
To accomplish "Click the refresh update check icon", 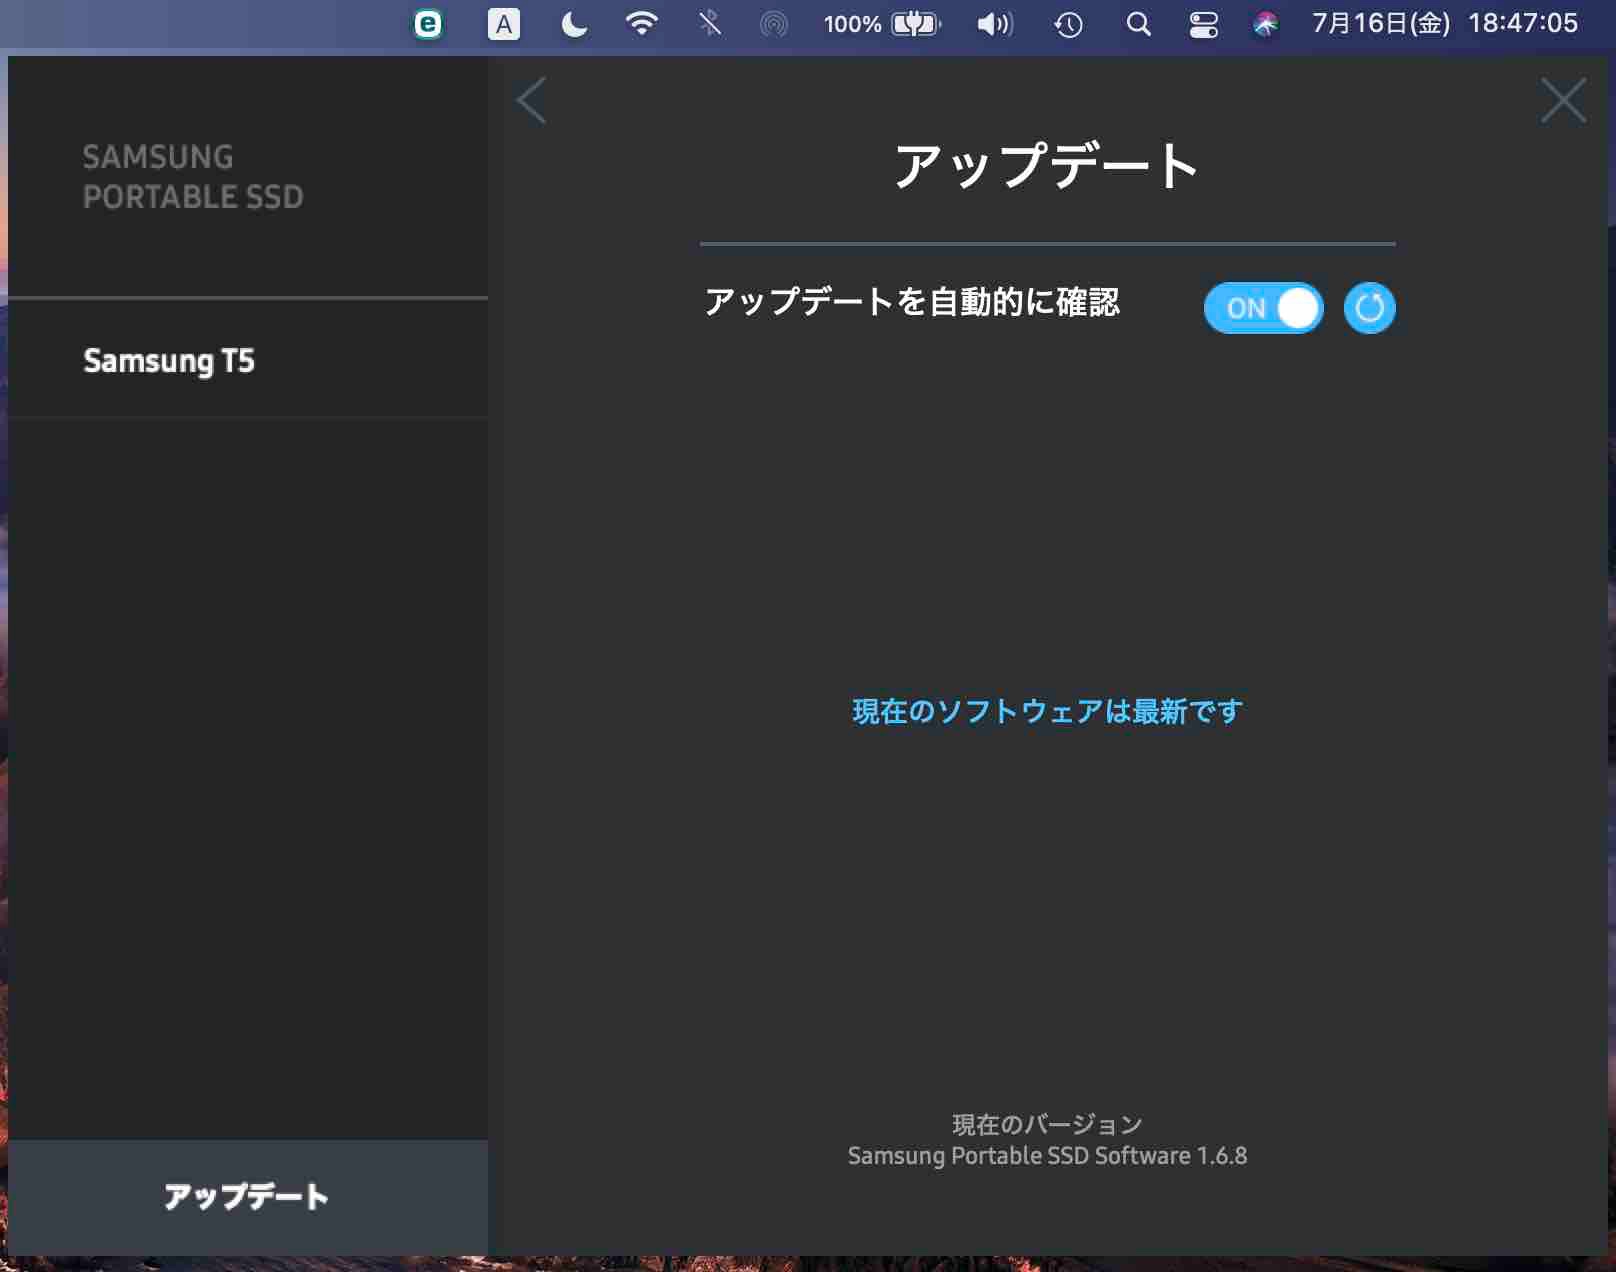I will [x=1369, y=308].
